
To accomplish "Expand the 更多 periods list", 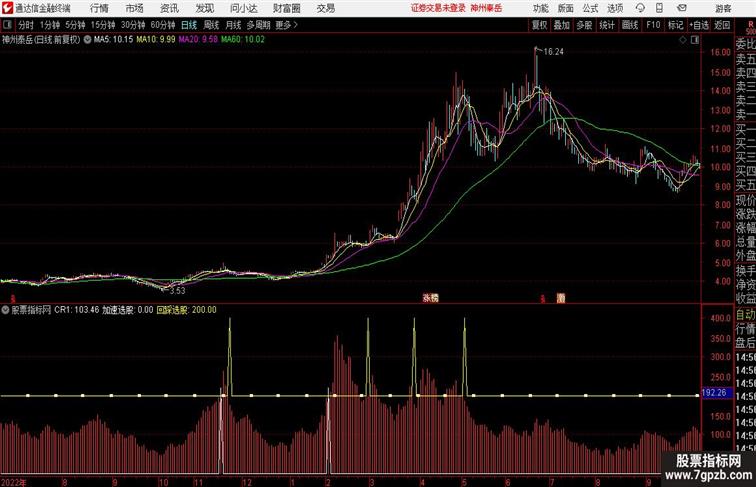I will pos(286,25).
